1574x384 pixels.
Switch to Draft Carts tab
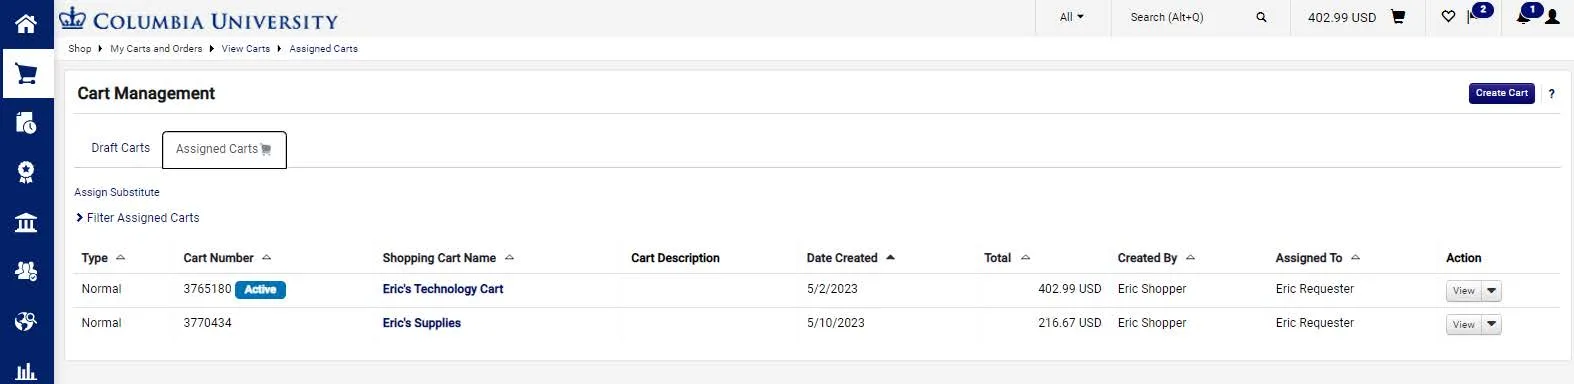(x=120, y=148)
